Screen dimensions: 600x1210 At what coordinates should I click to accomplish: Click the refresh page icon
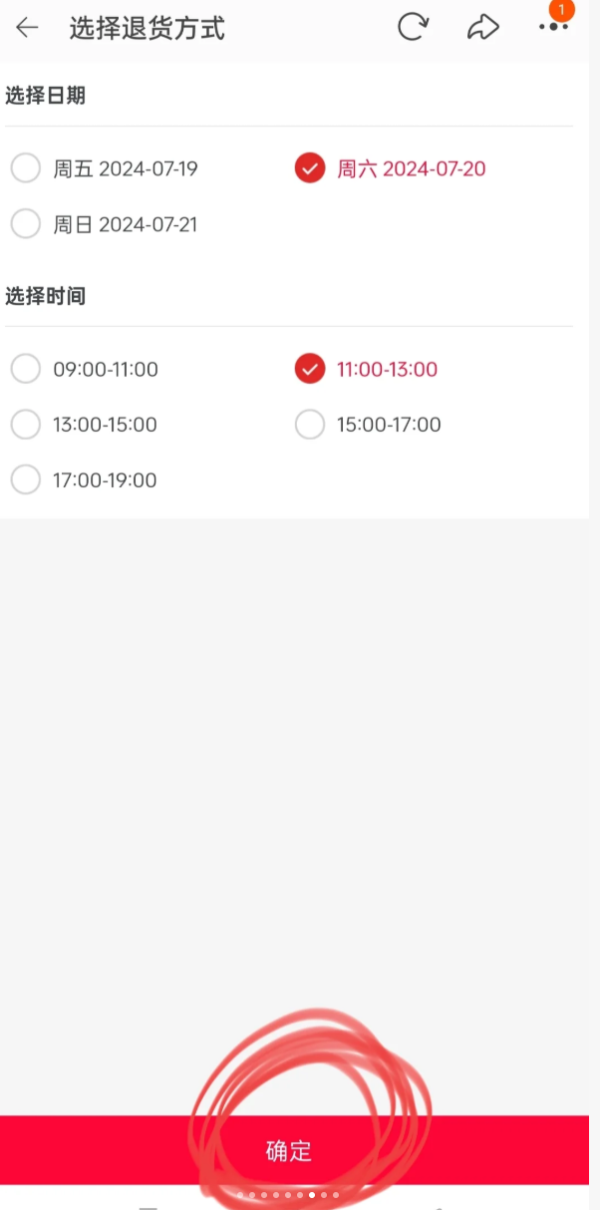pos(412,27)
